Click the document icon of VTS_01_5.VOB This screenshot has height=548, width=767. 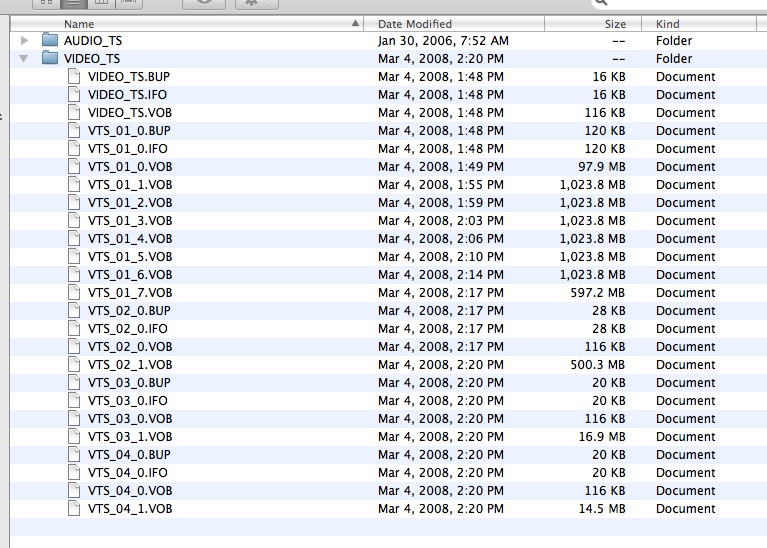74,256
